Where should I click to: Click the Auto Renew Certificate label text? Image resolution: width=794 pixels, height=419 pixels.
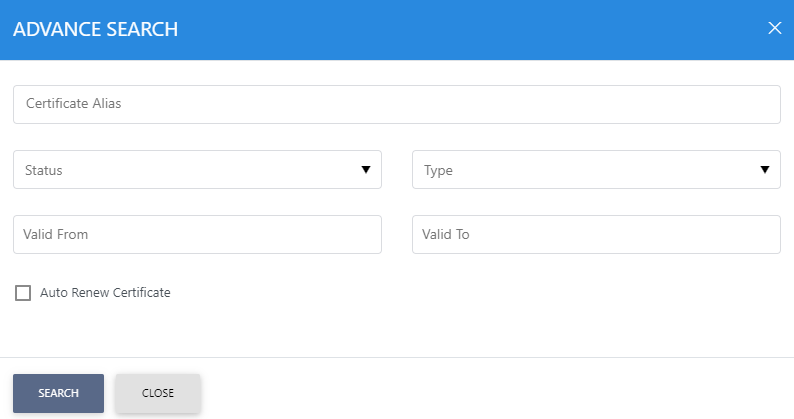105,293
